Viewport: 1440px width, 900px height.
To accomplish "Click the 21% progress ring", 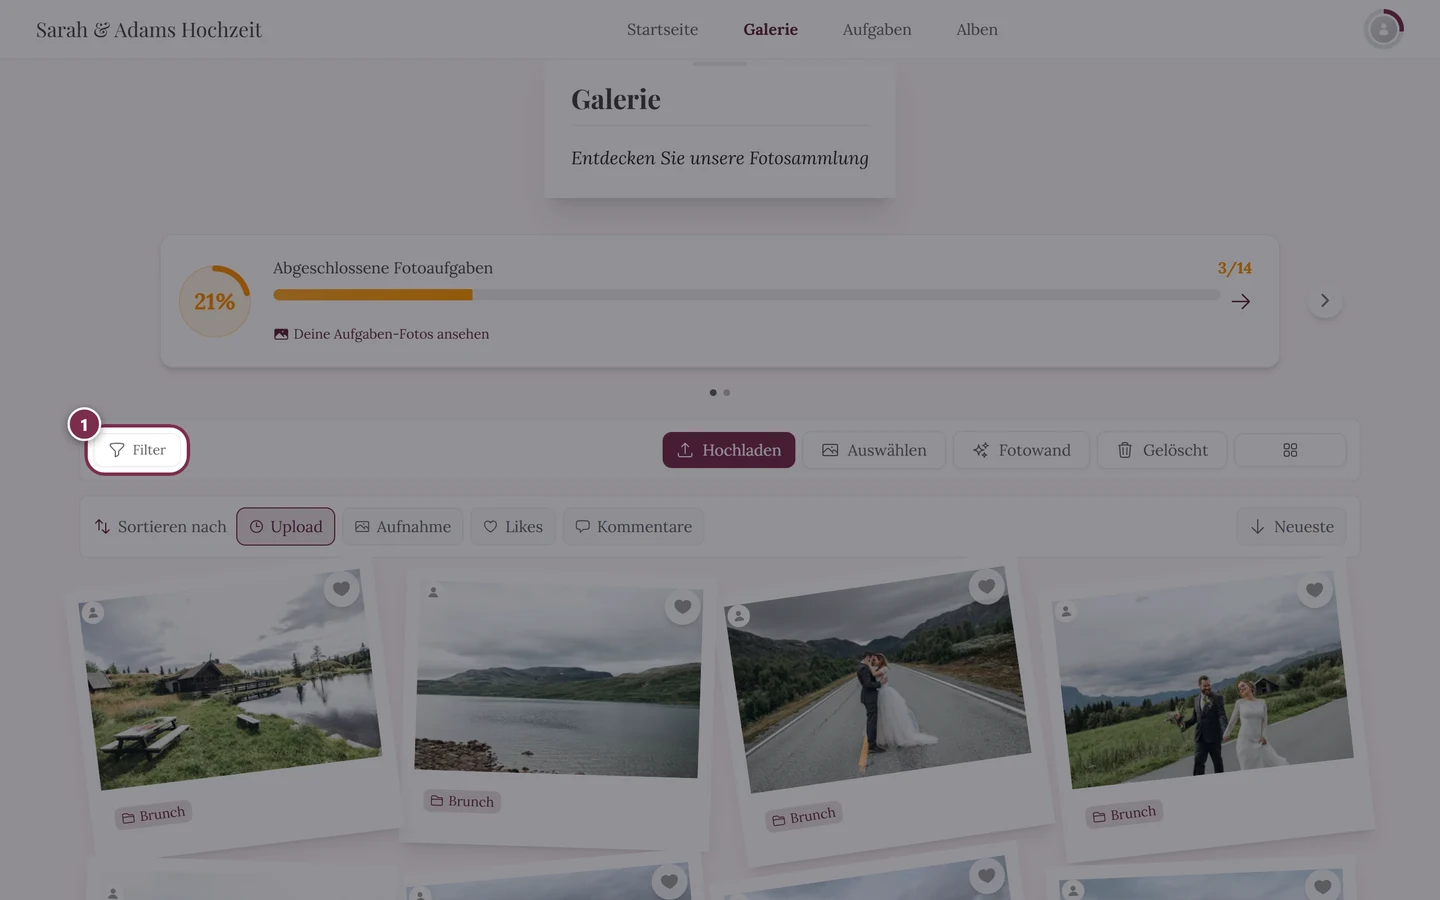I will [215, 301].
